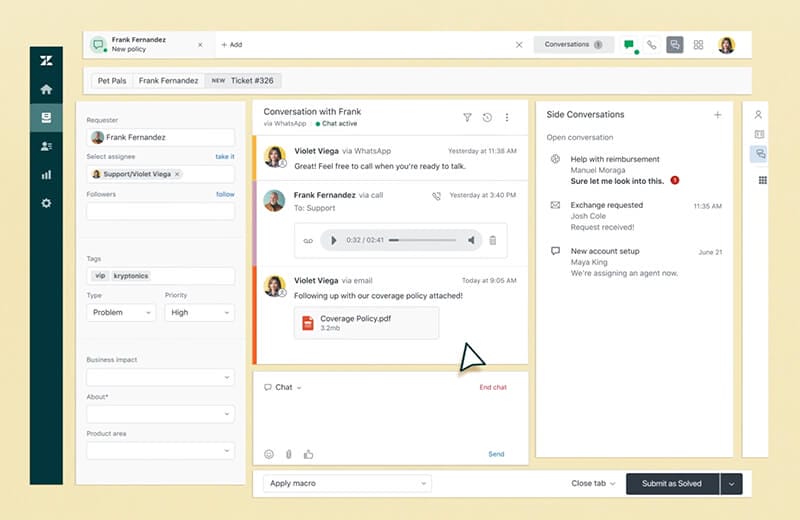Viewport: 800px width, 520px height.
Task: Click take it link for assignee
Action: (224, 157)
